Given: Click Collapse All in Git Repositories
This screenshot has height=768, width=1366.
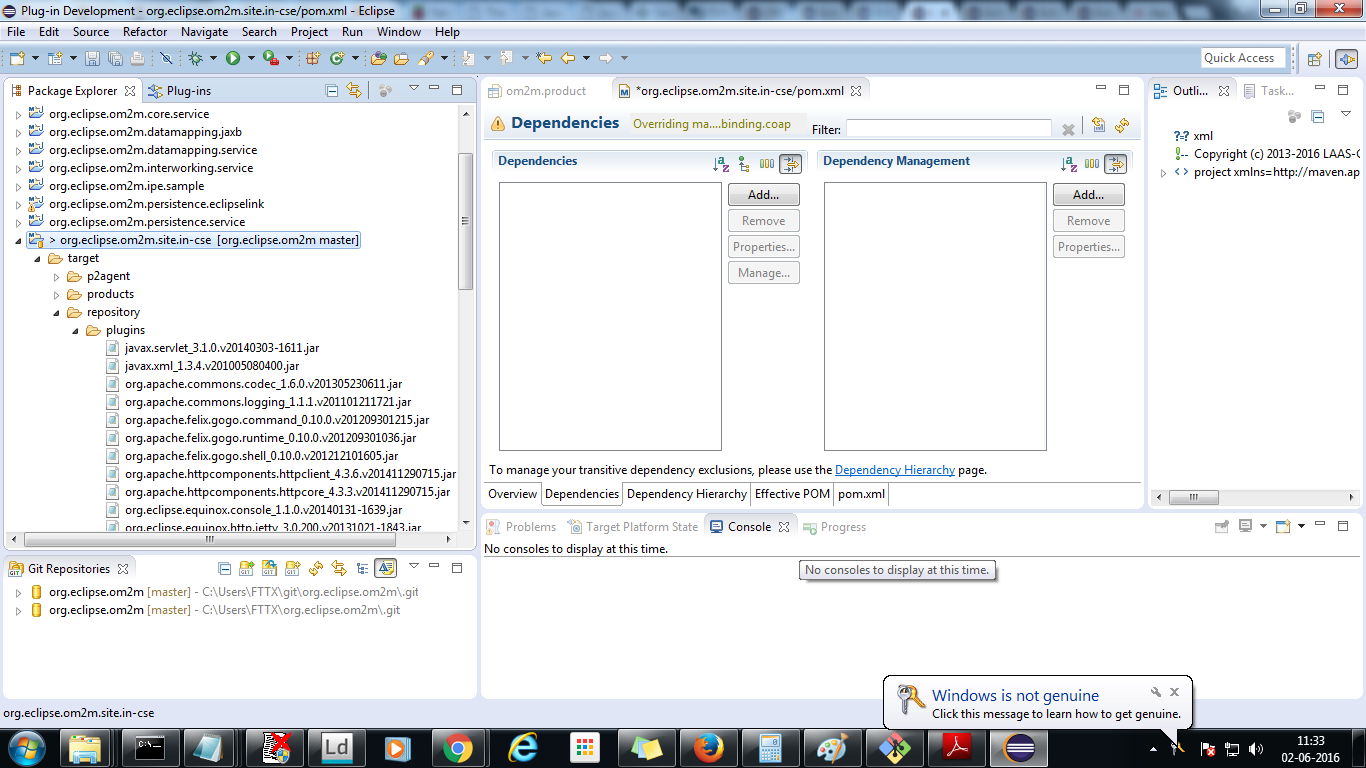Looking at the screenshot, I should [x=225, y=569].
